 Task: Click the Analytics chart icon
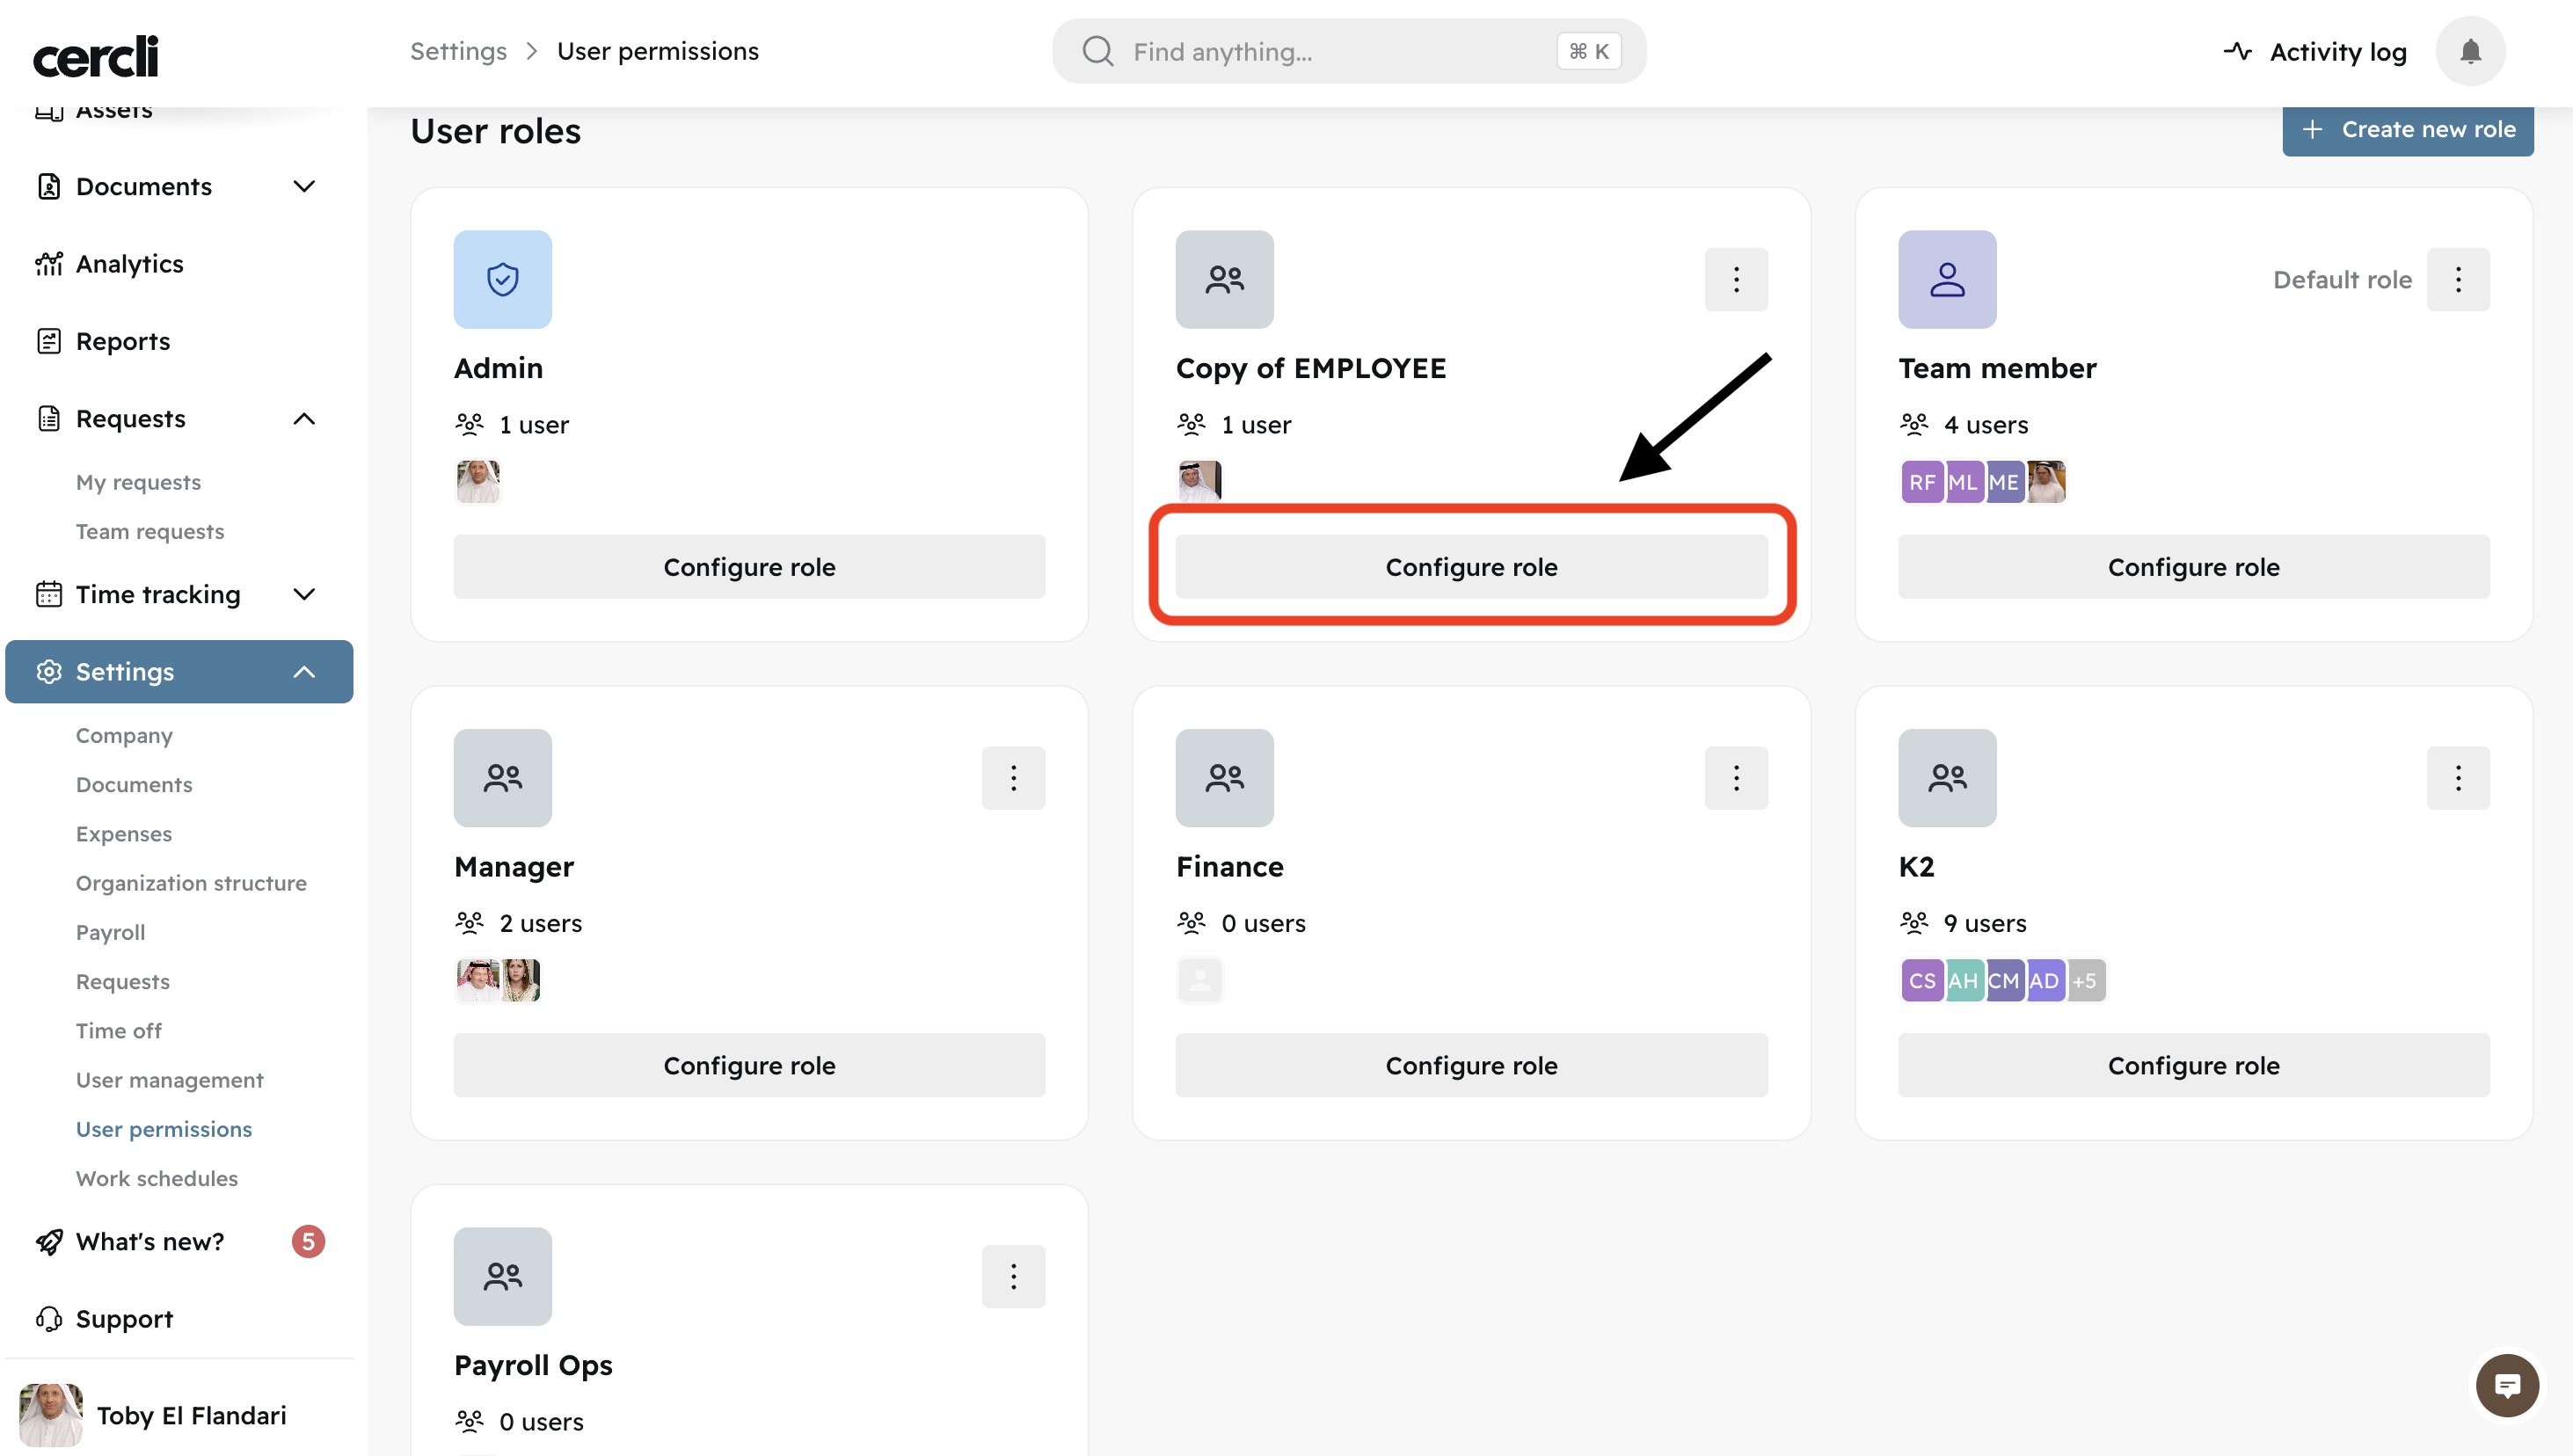49,264
